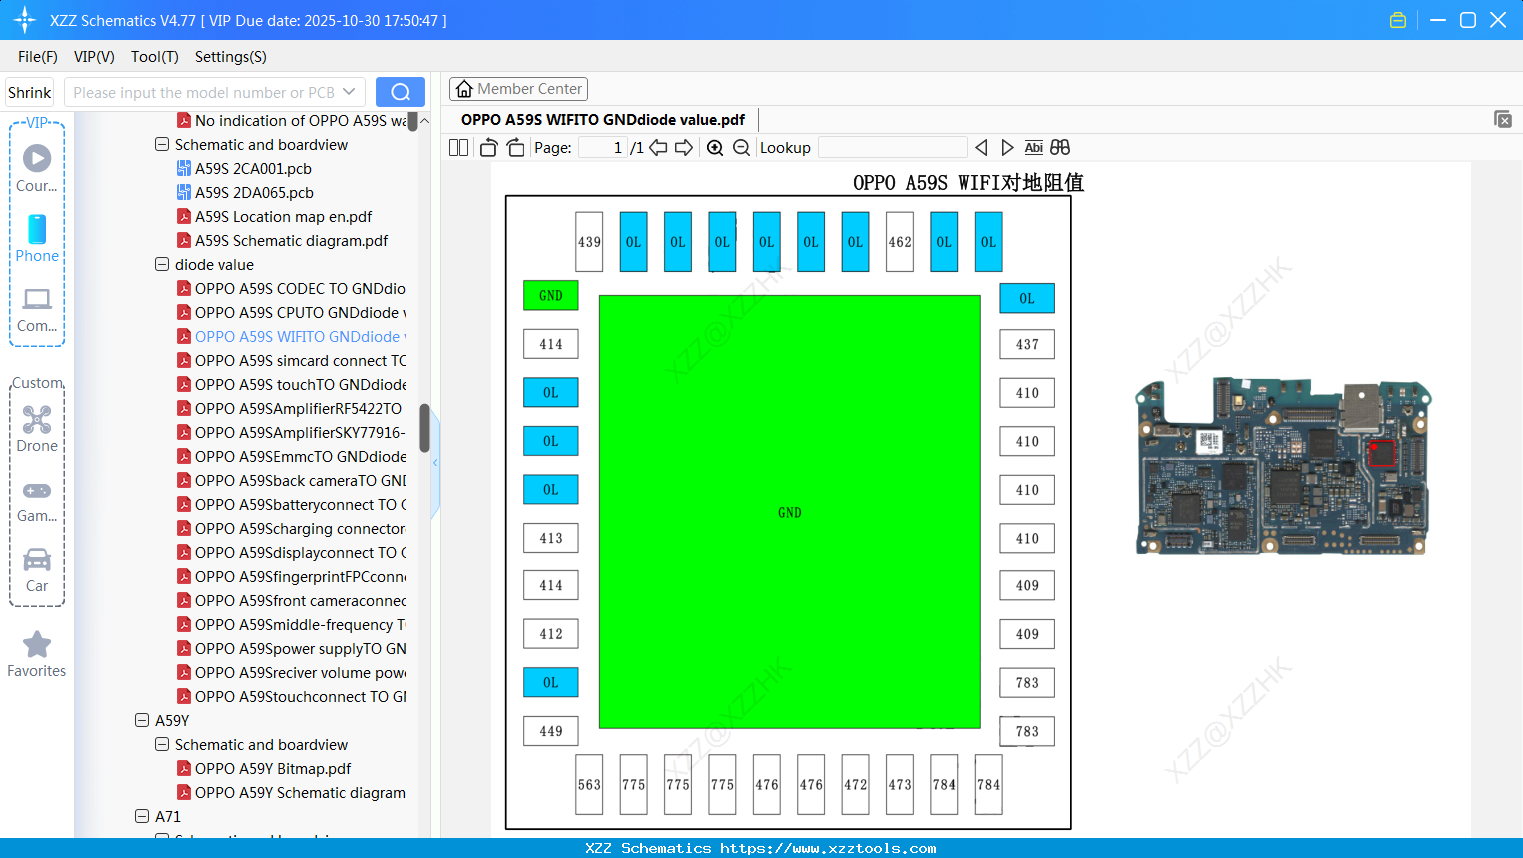Open the Settings(S) menu

tap(230, 57)
